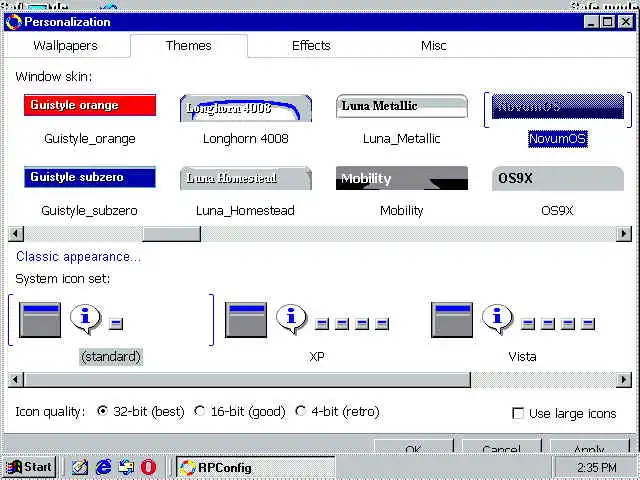This screenshot has height=480, width=640.
Task: Choose the Longhorn 4008 skin thumbnail
Action: tap(246, 108)
